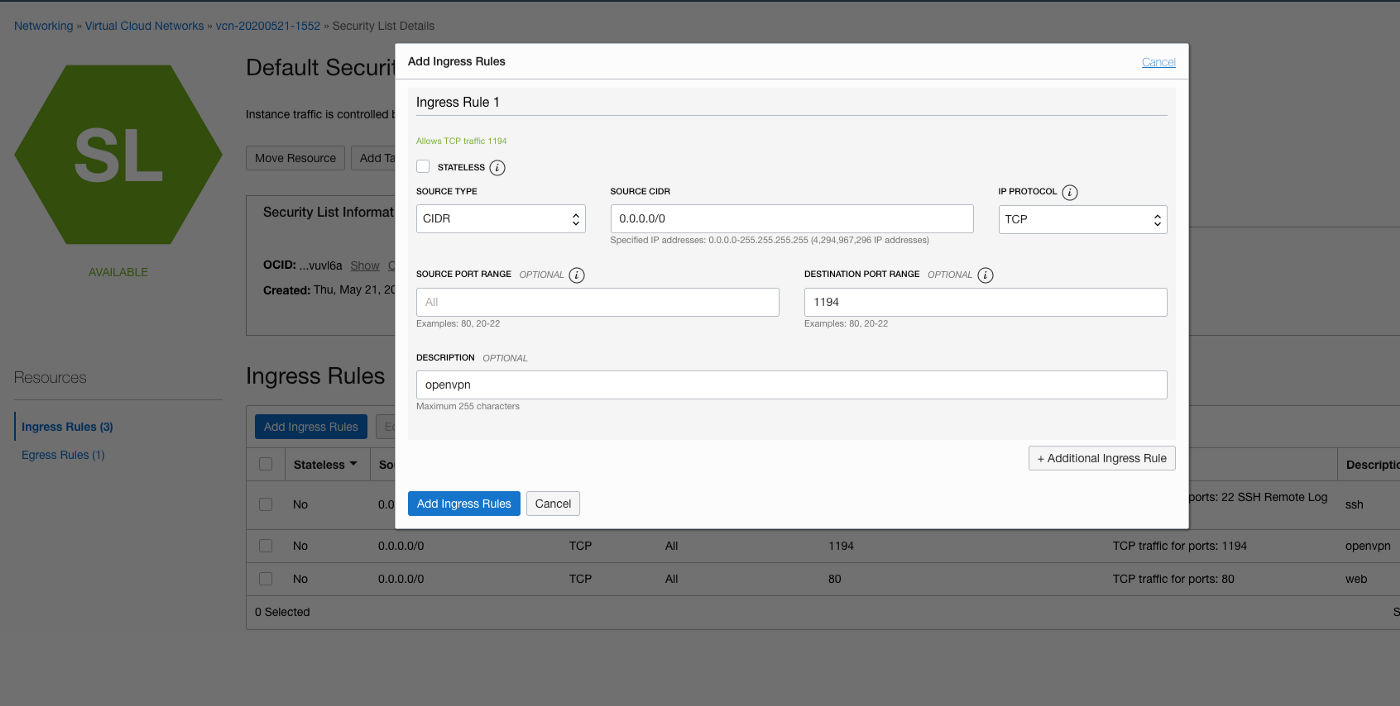Click 'Allows TCP traffic 1194' green text
1400x706 pixels.
coord(461,141)
